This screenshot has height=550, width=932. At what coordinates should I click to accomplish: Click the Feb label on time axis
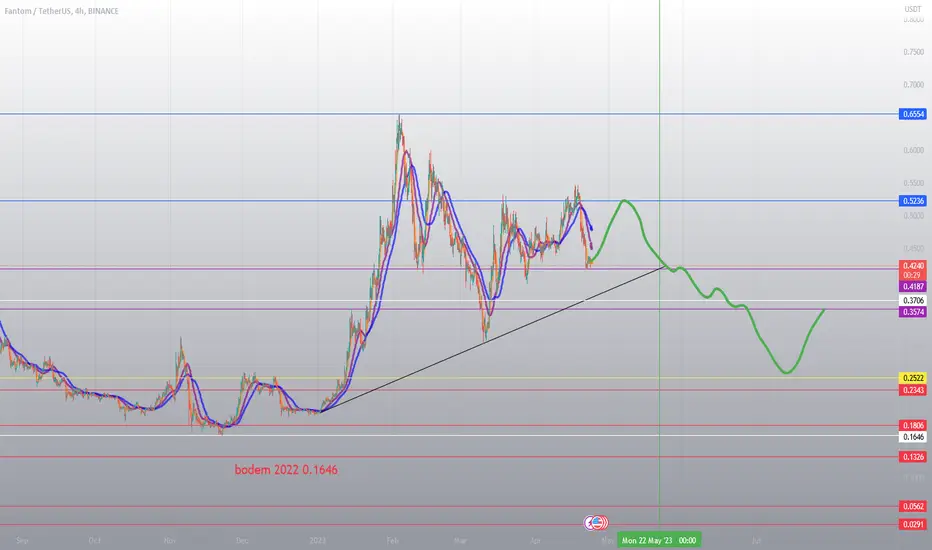[x=392, y=540]
